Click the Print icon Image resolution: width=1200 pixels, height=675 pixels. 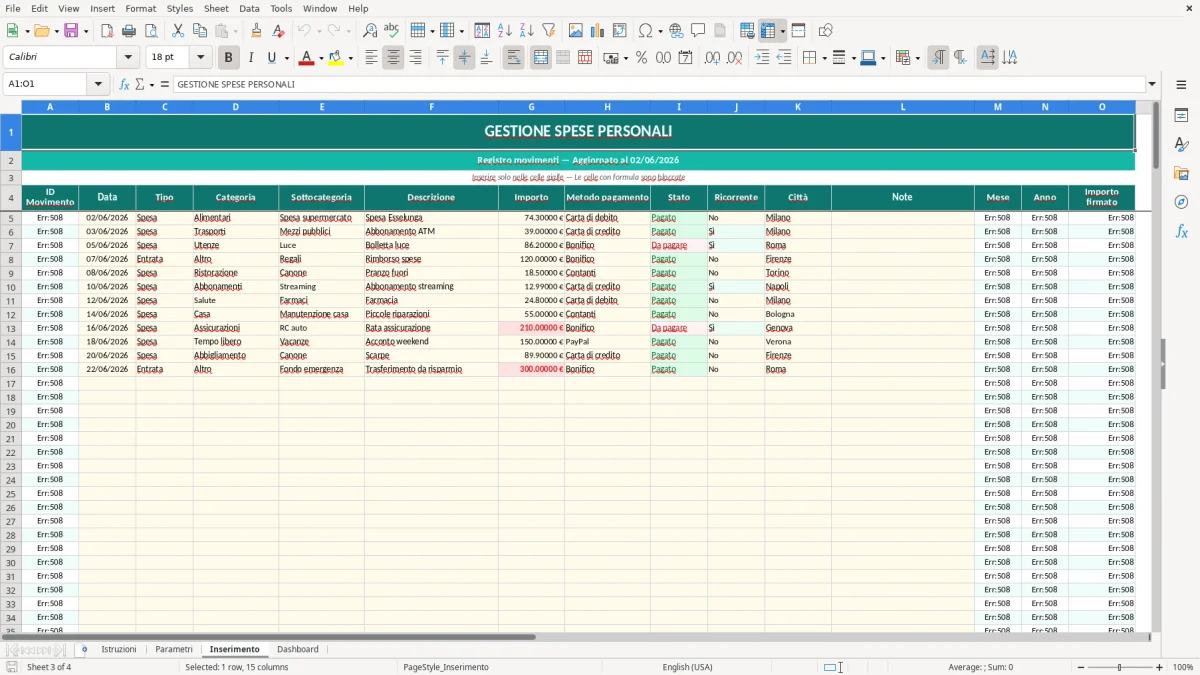click(129, 31)
